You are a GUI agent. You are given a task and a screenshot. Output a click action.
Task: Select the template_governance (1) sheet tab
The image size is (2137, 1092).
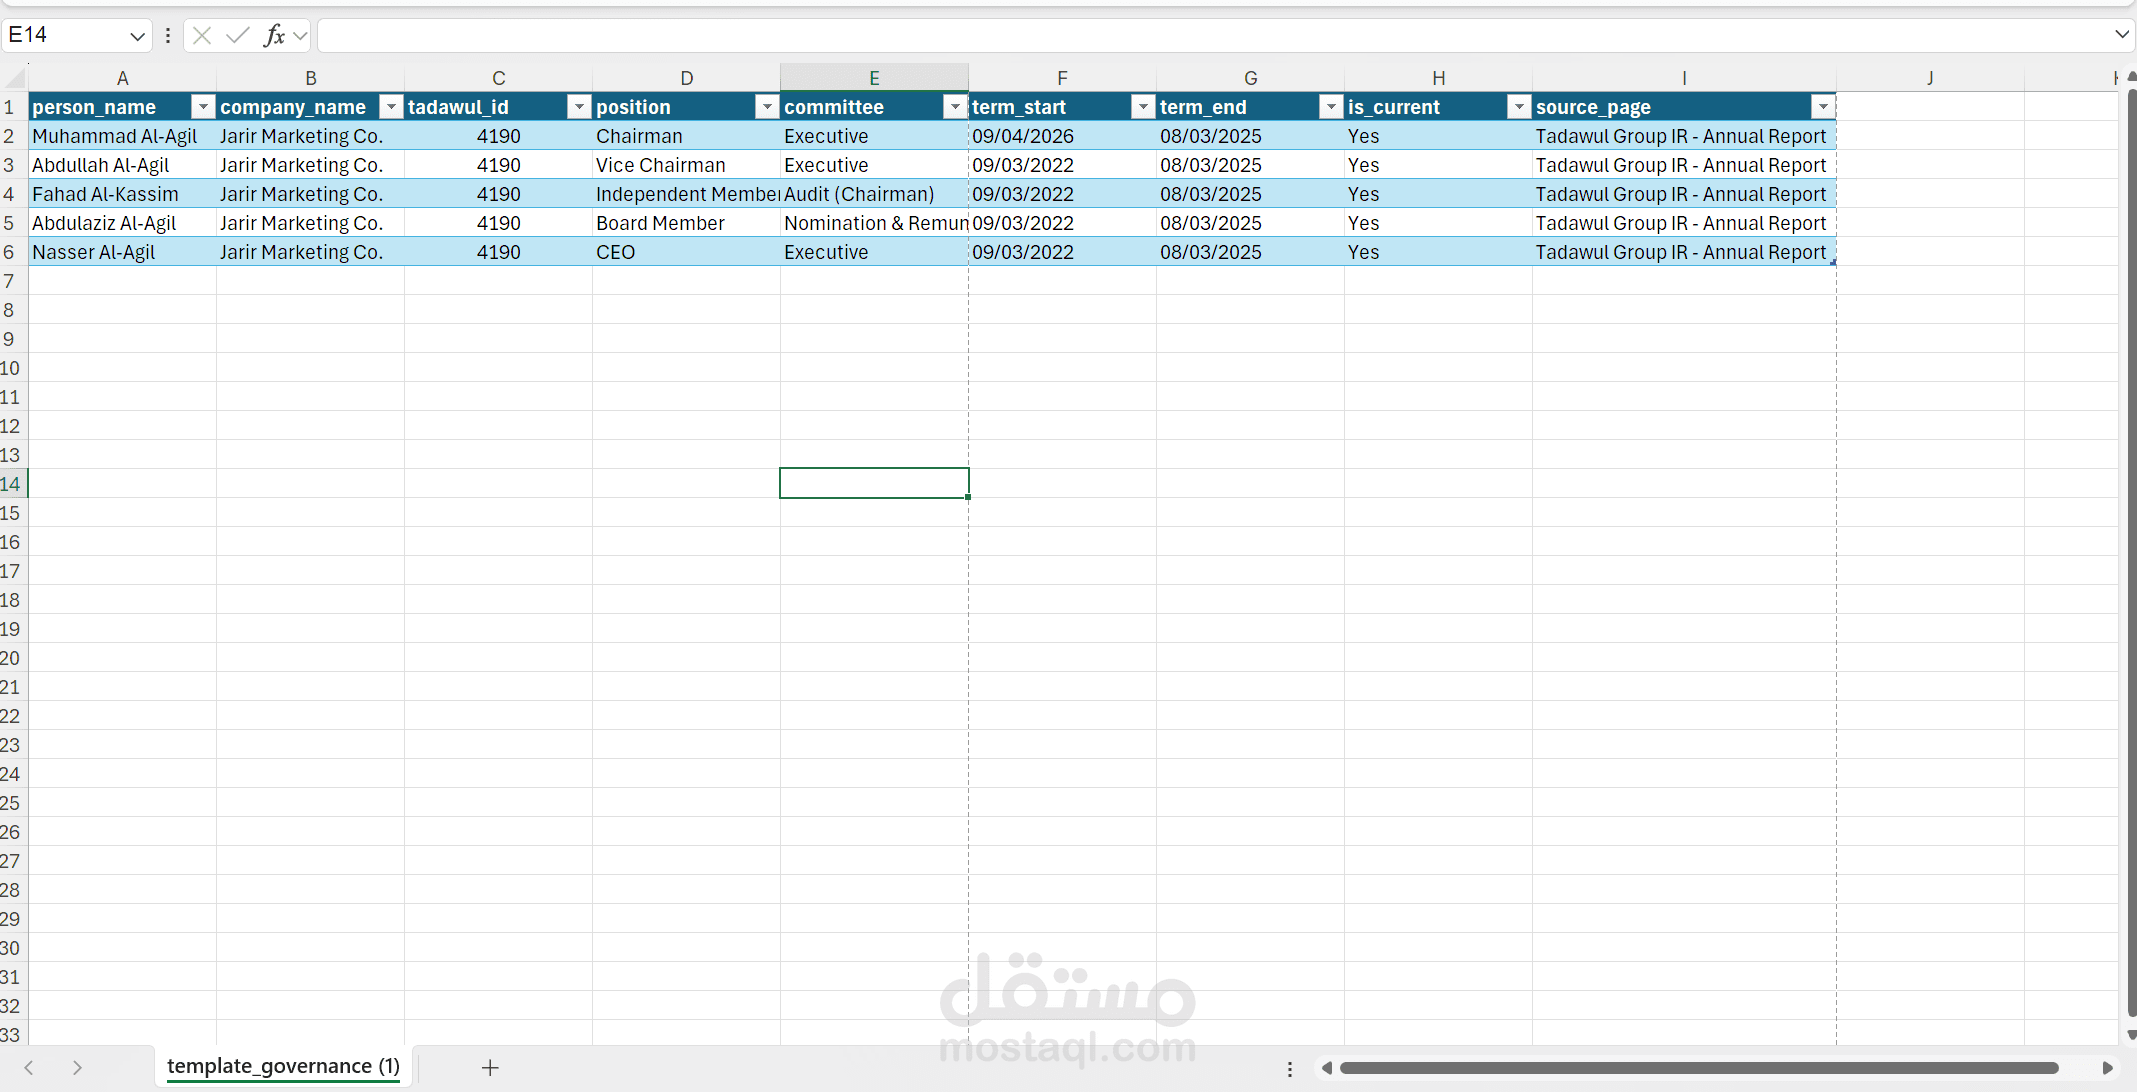(283, 1067)
